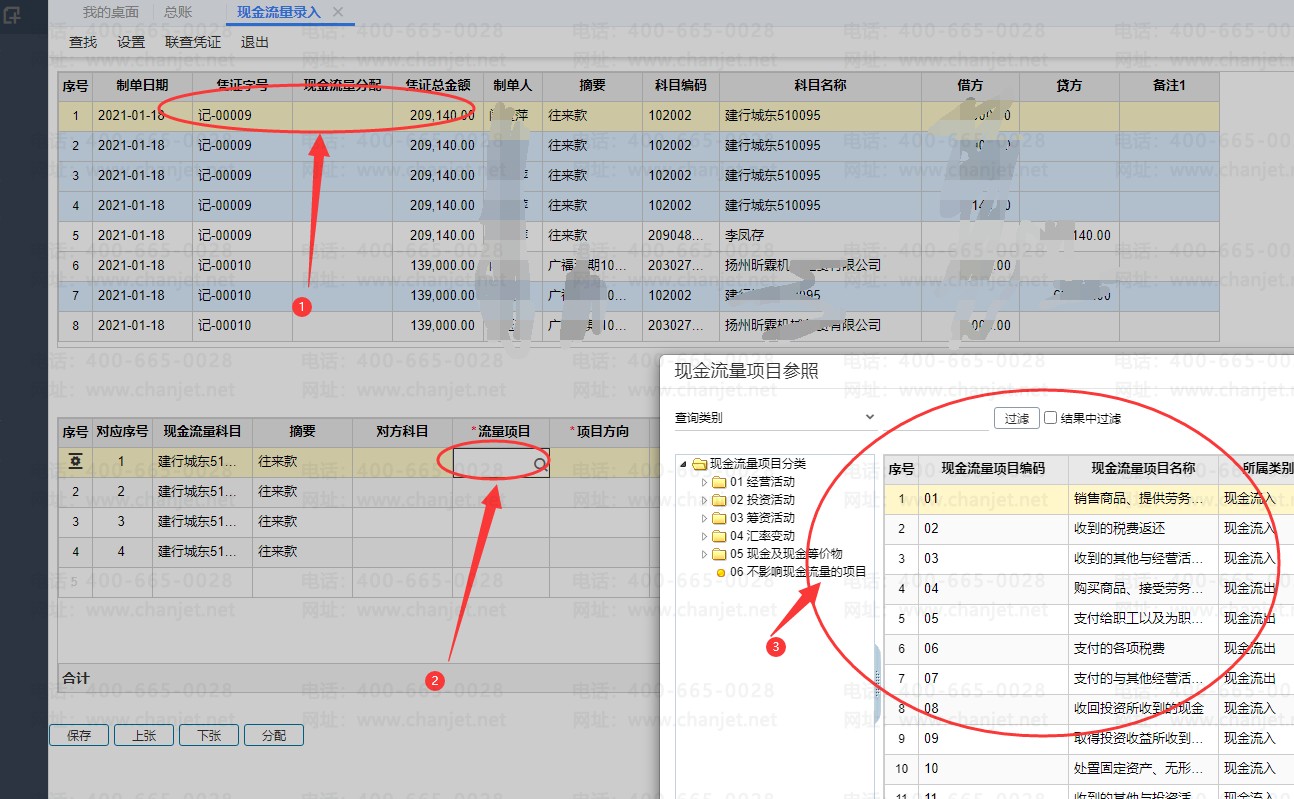Enable the 结果中过滤 checkbox
The height and width of the screenshot is (799, 1294).
coord(1050,418)
